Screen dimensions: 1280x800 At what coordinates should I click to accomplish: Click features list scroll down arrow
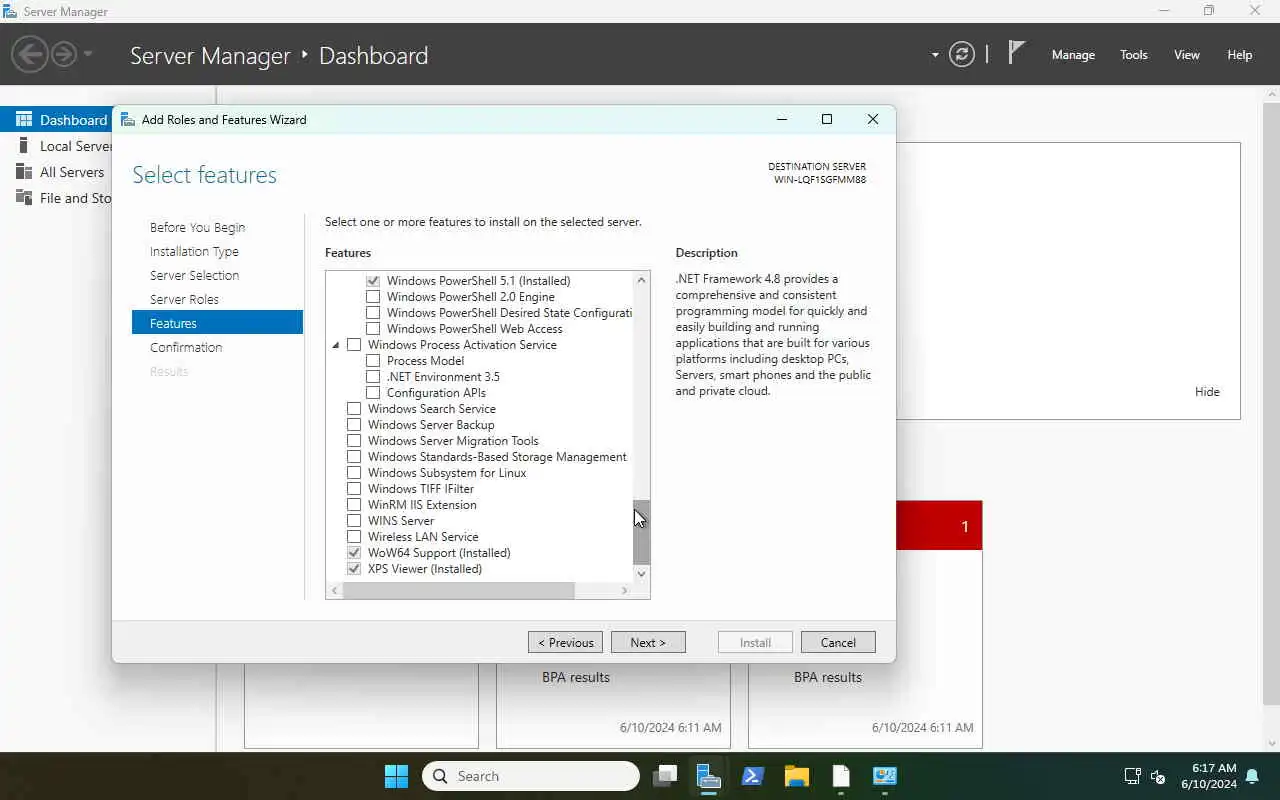641,574
